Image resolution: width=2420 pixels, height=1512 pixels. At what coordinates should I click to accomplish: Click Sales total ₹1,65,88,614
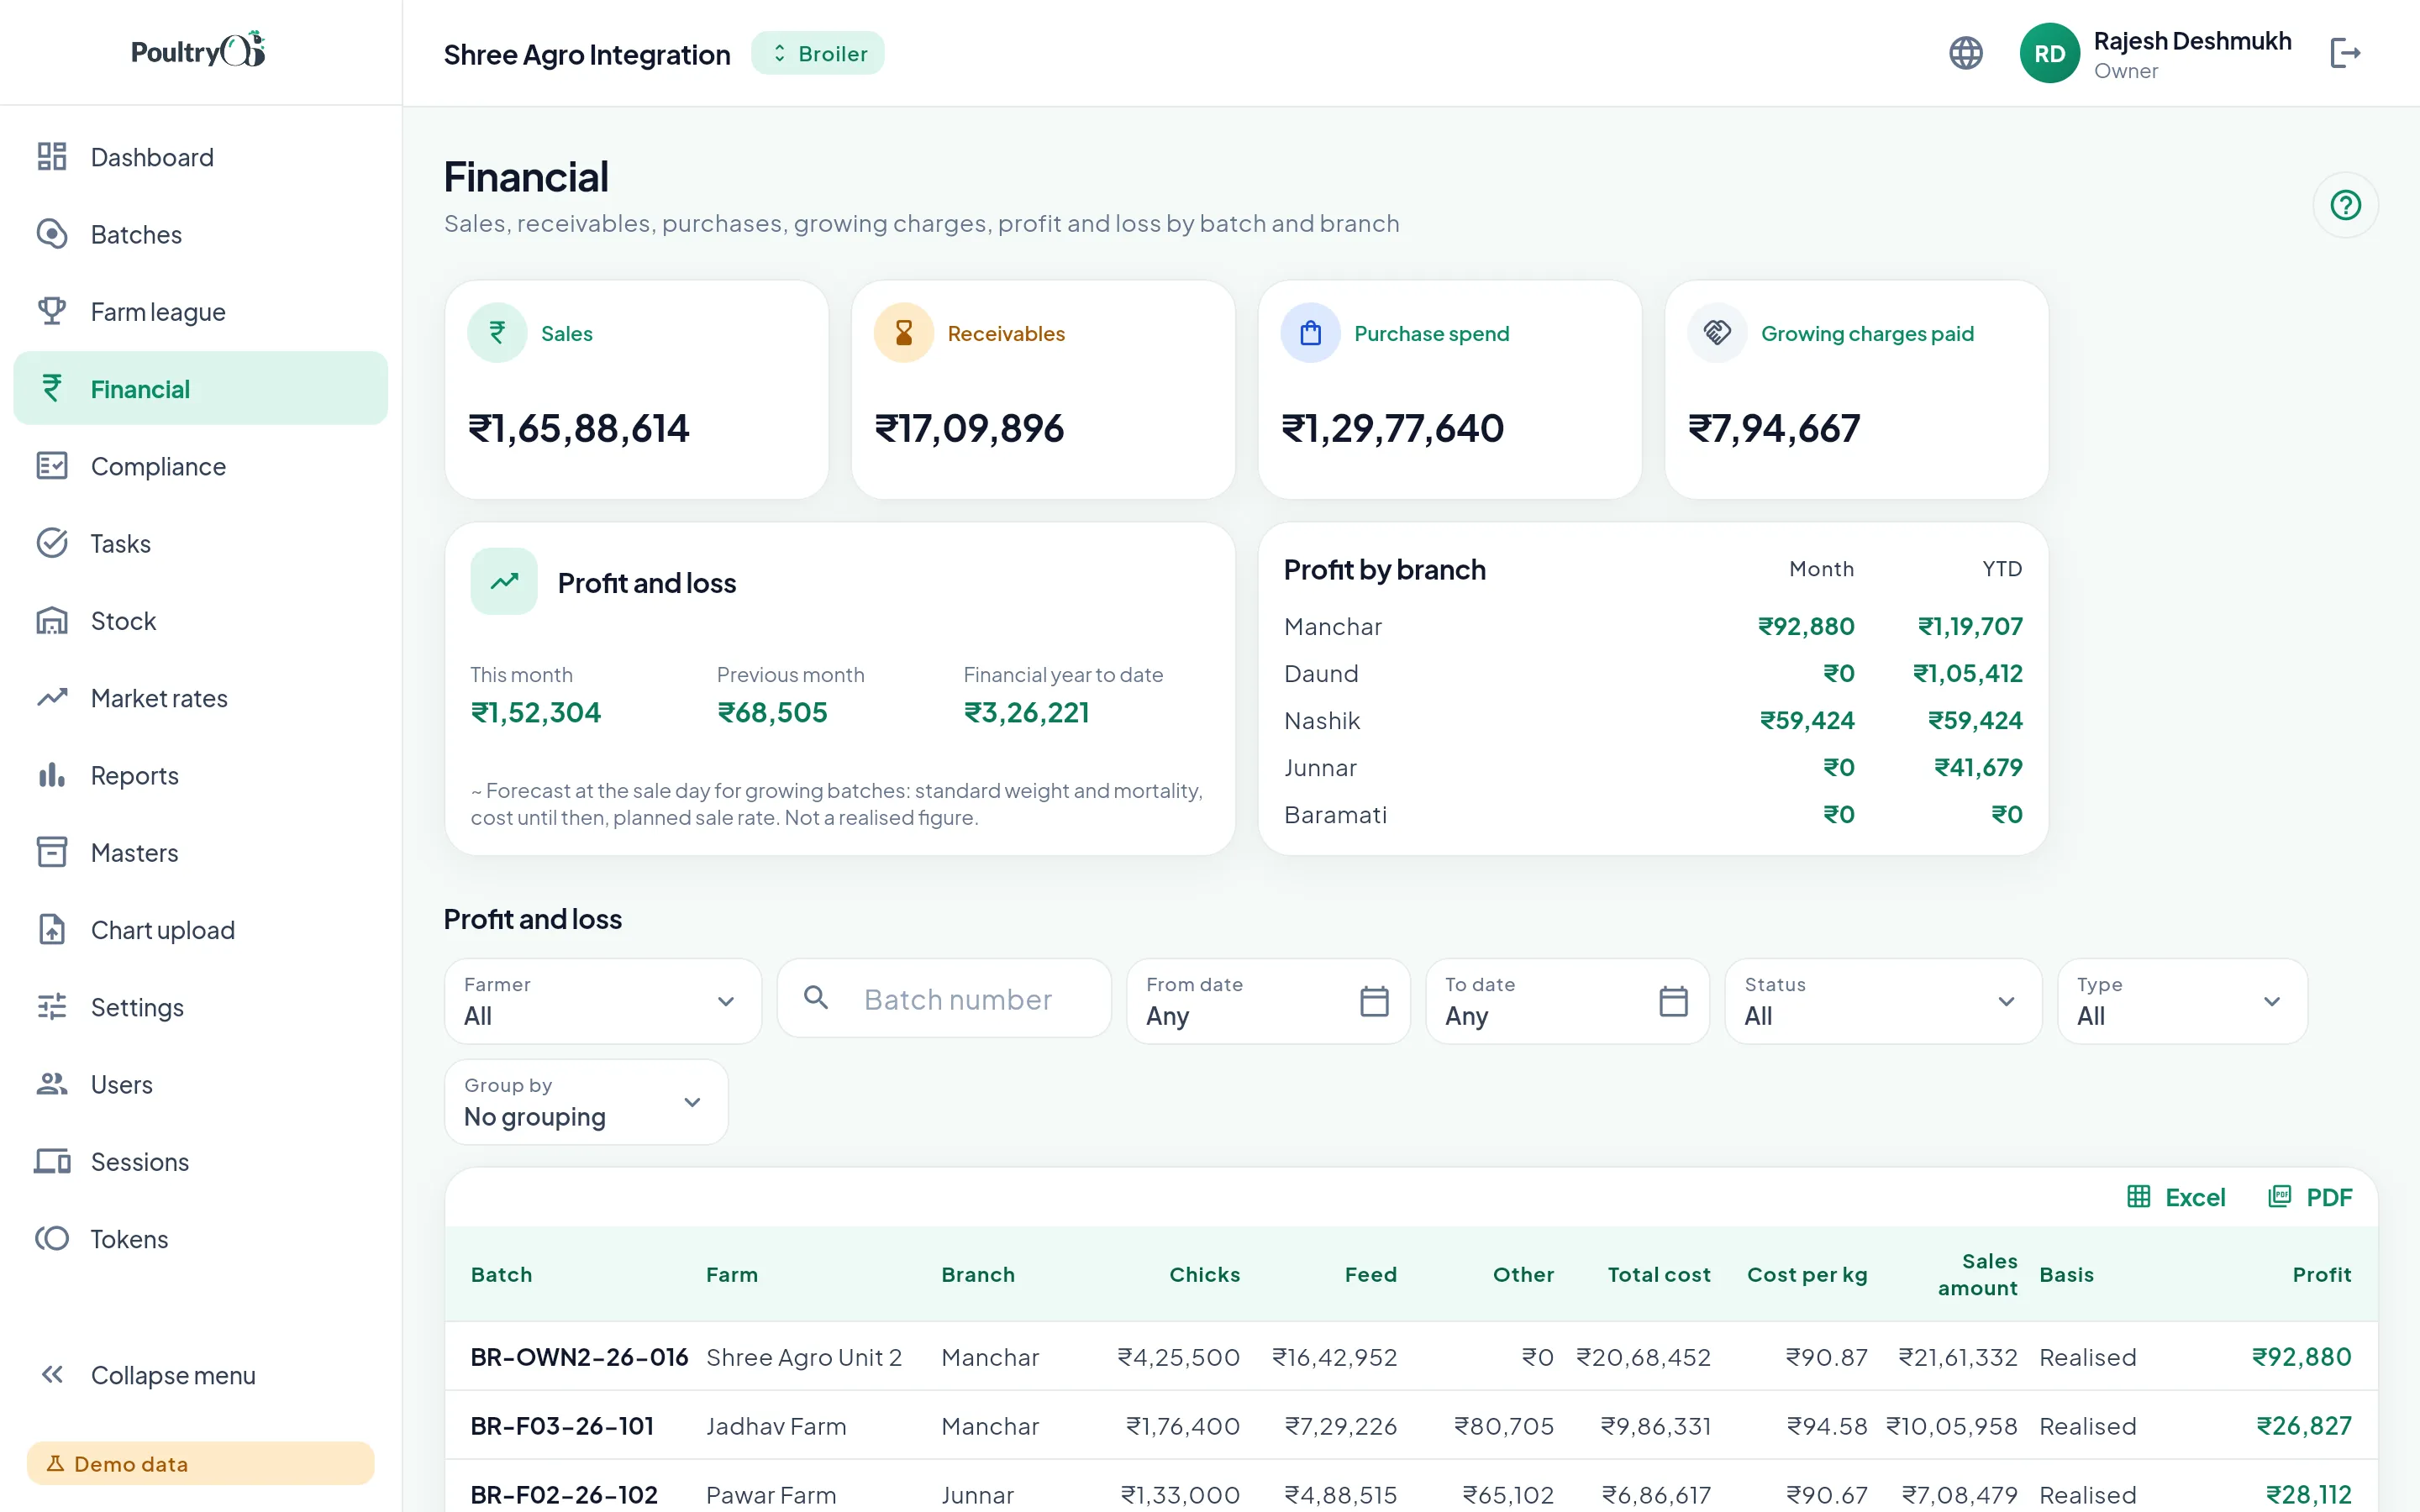(x=579, y=428)
